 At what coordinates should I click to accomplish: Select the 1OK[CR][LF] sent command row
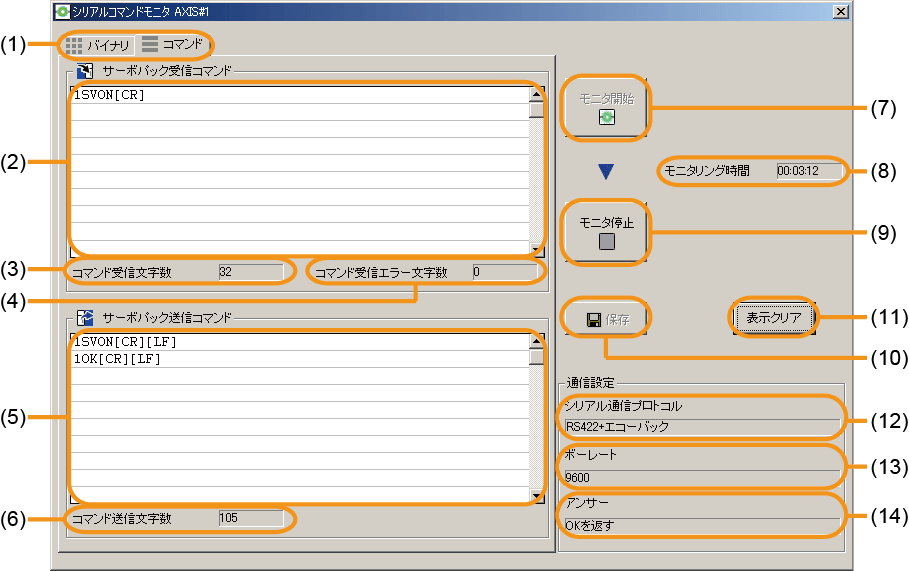300,358
